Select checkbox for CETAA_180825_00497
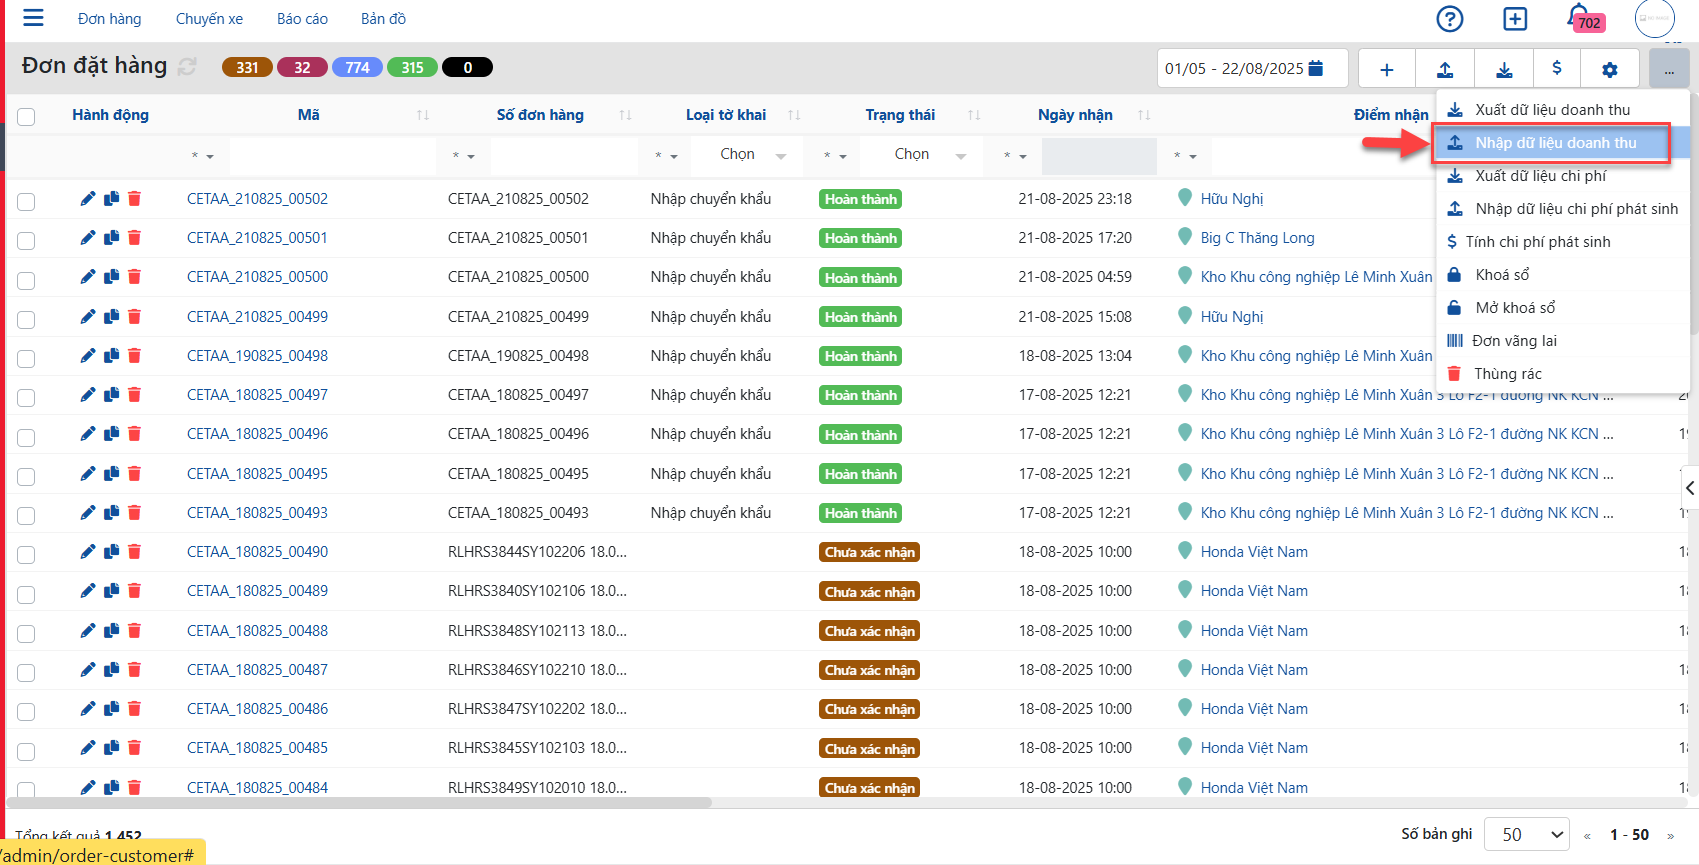 pyautogui.click(x=26, y=397)
